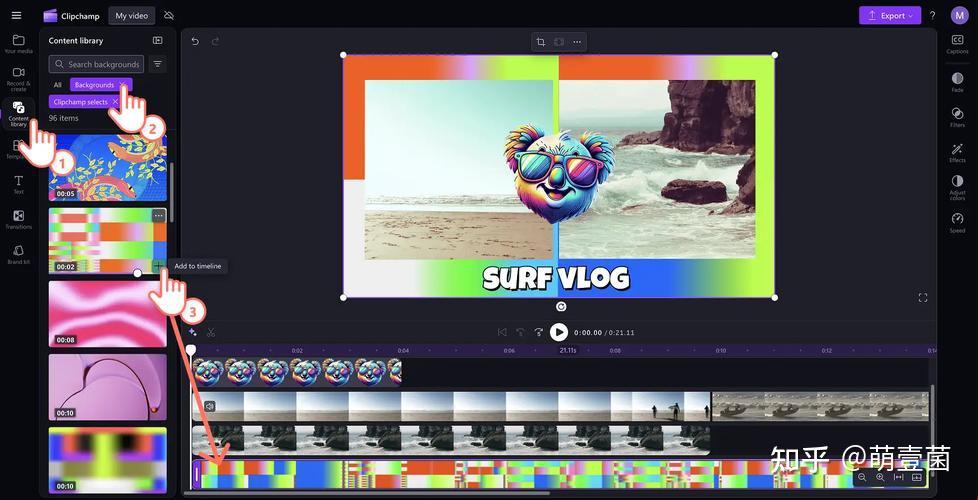Open the Fade panel

(x=957, y=82)
